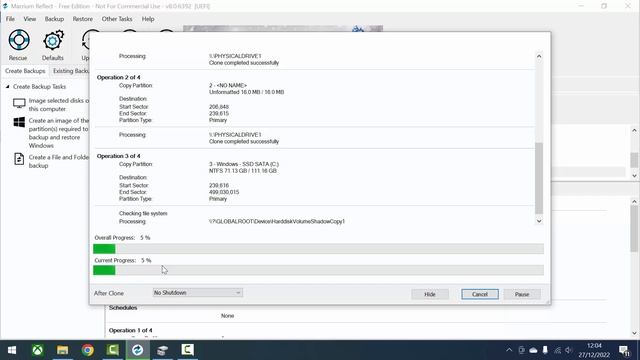Open the volume speaker tray icon
This screenshot has height=360, width=640.
point(569,350)
